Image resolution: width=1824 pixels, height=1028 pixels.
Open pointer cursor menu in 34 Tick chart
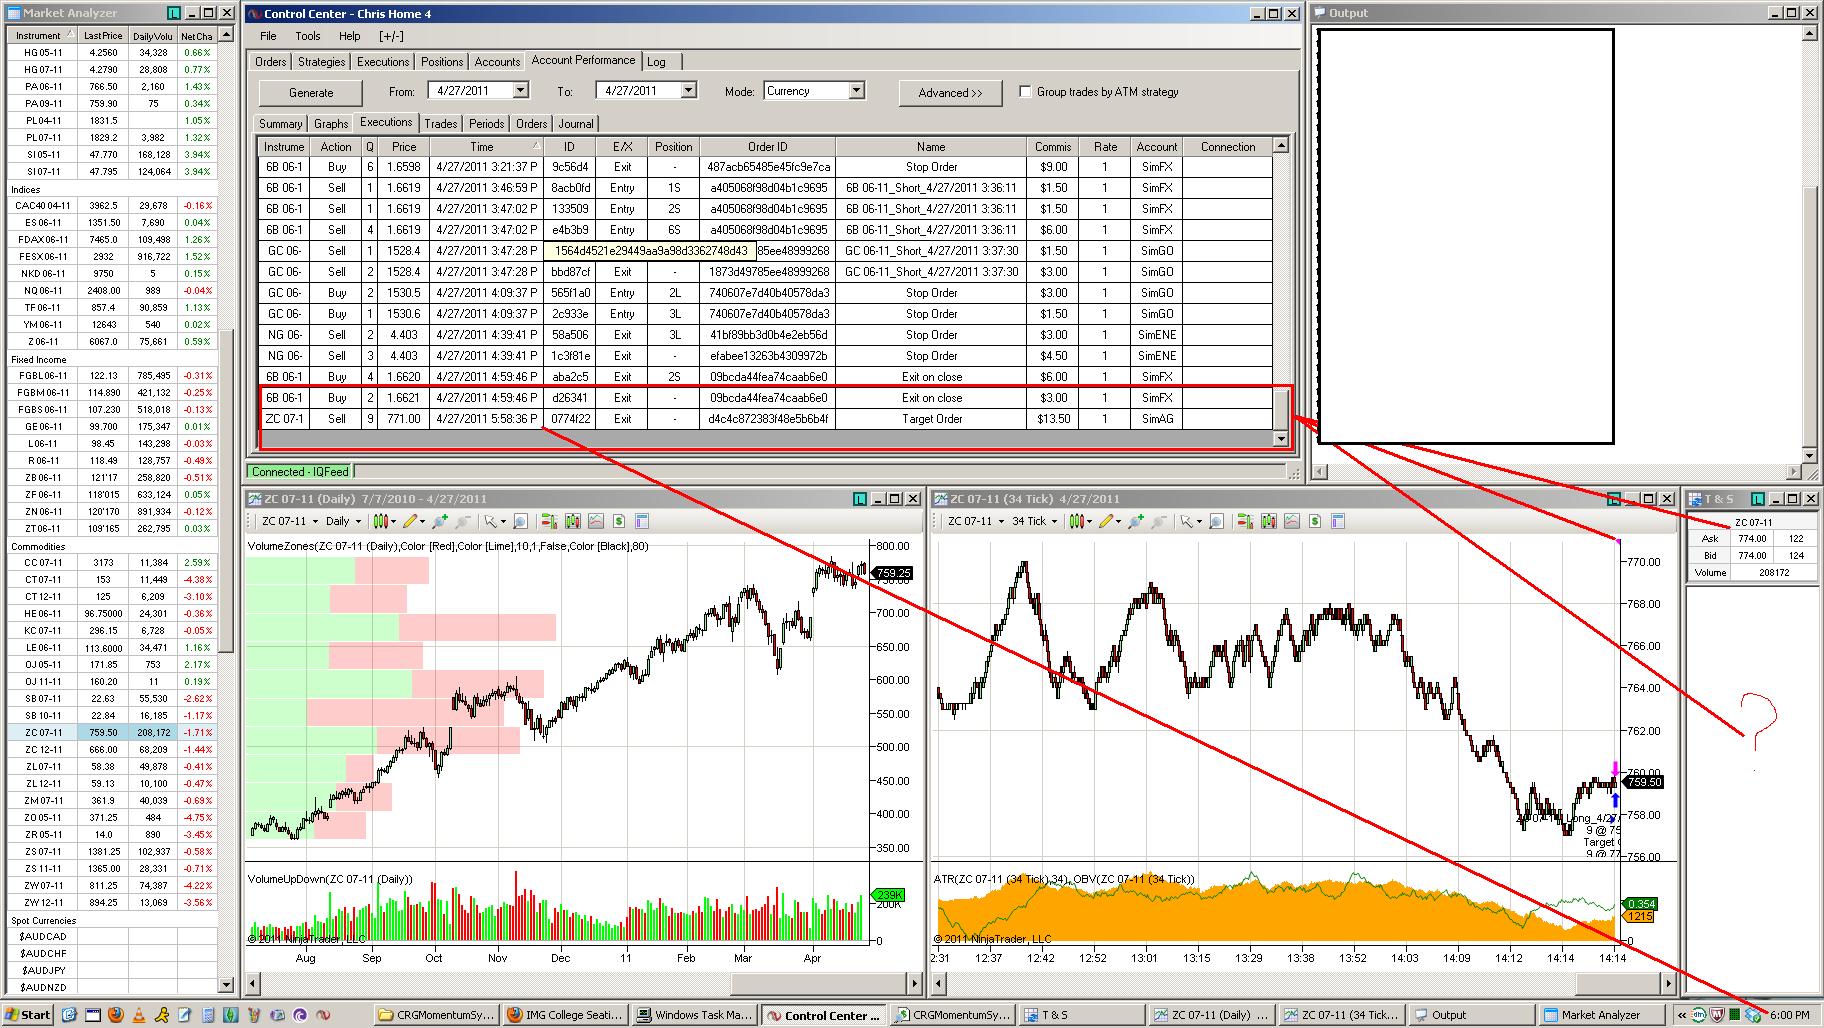[1189, 521]
